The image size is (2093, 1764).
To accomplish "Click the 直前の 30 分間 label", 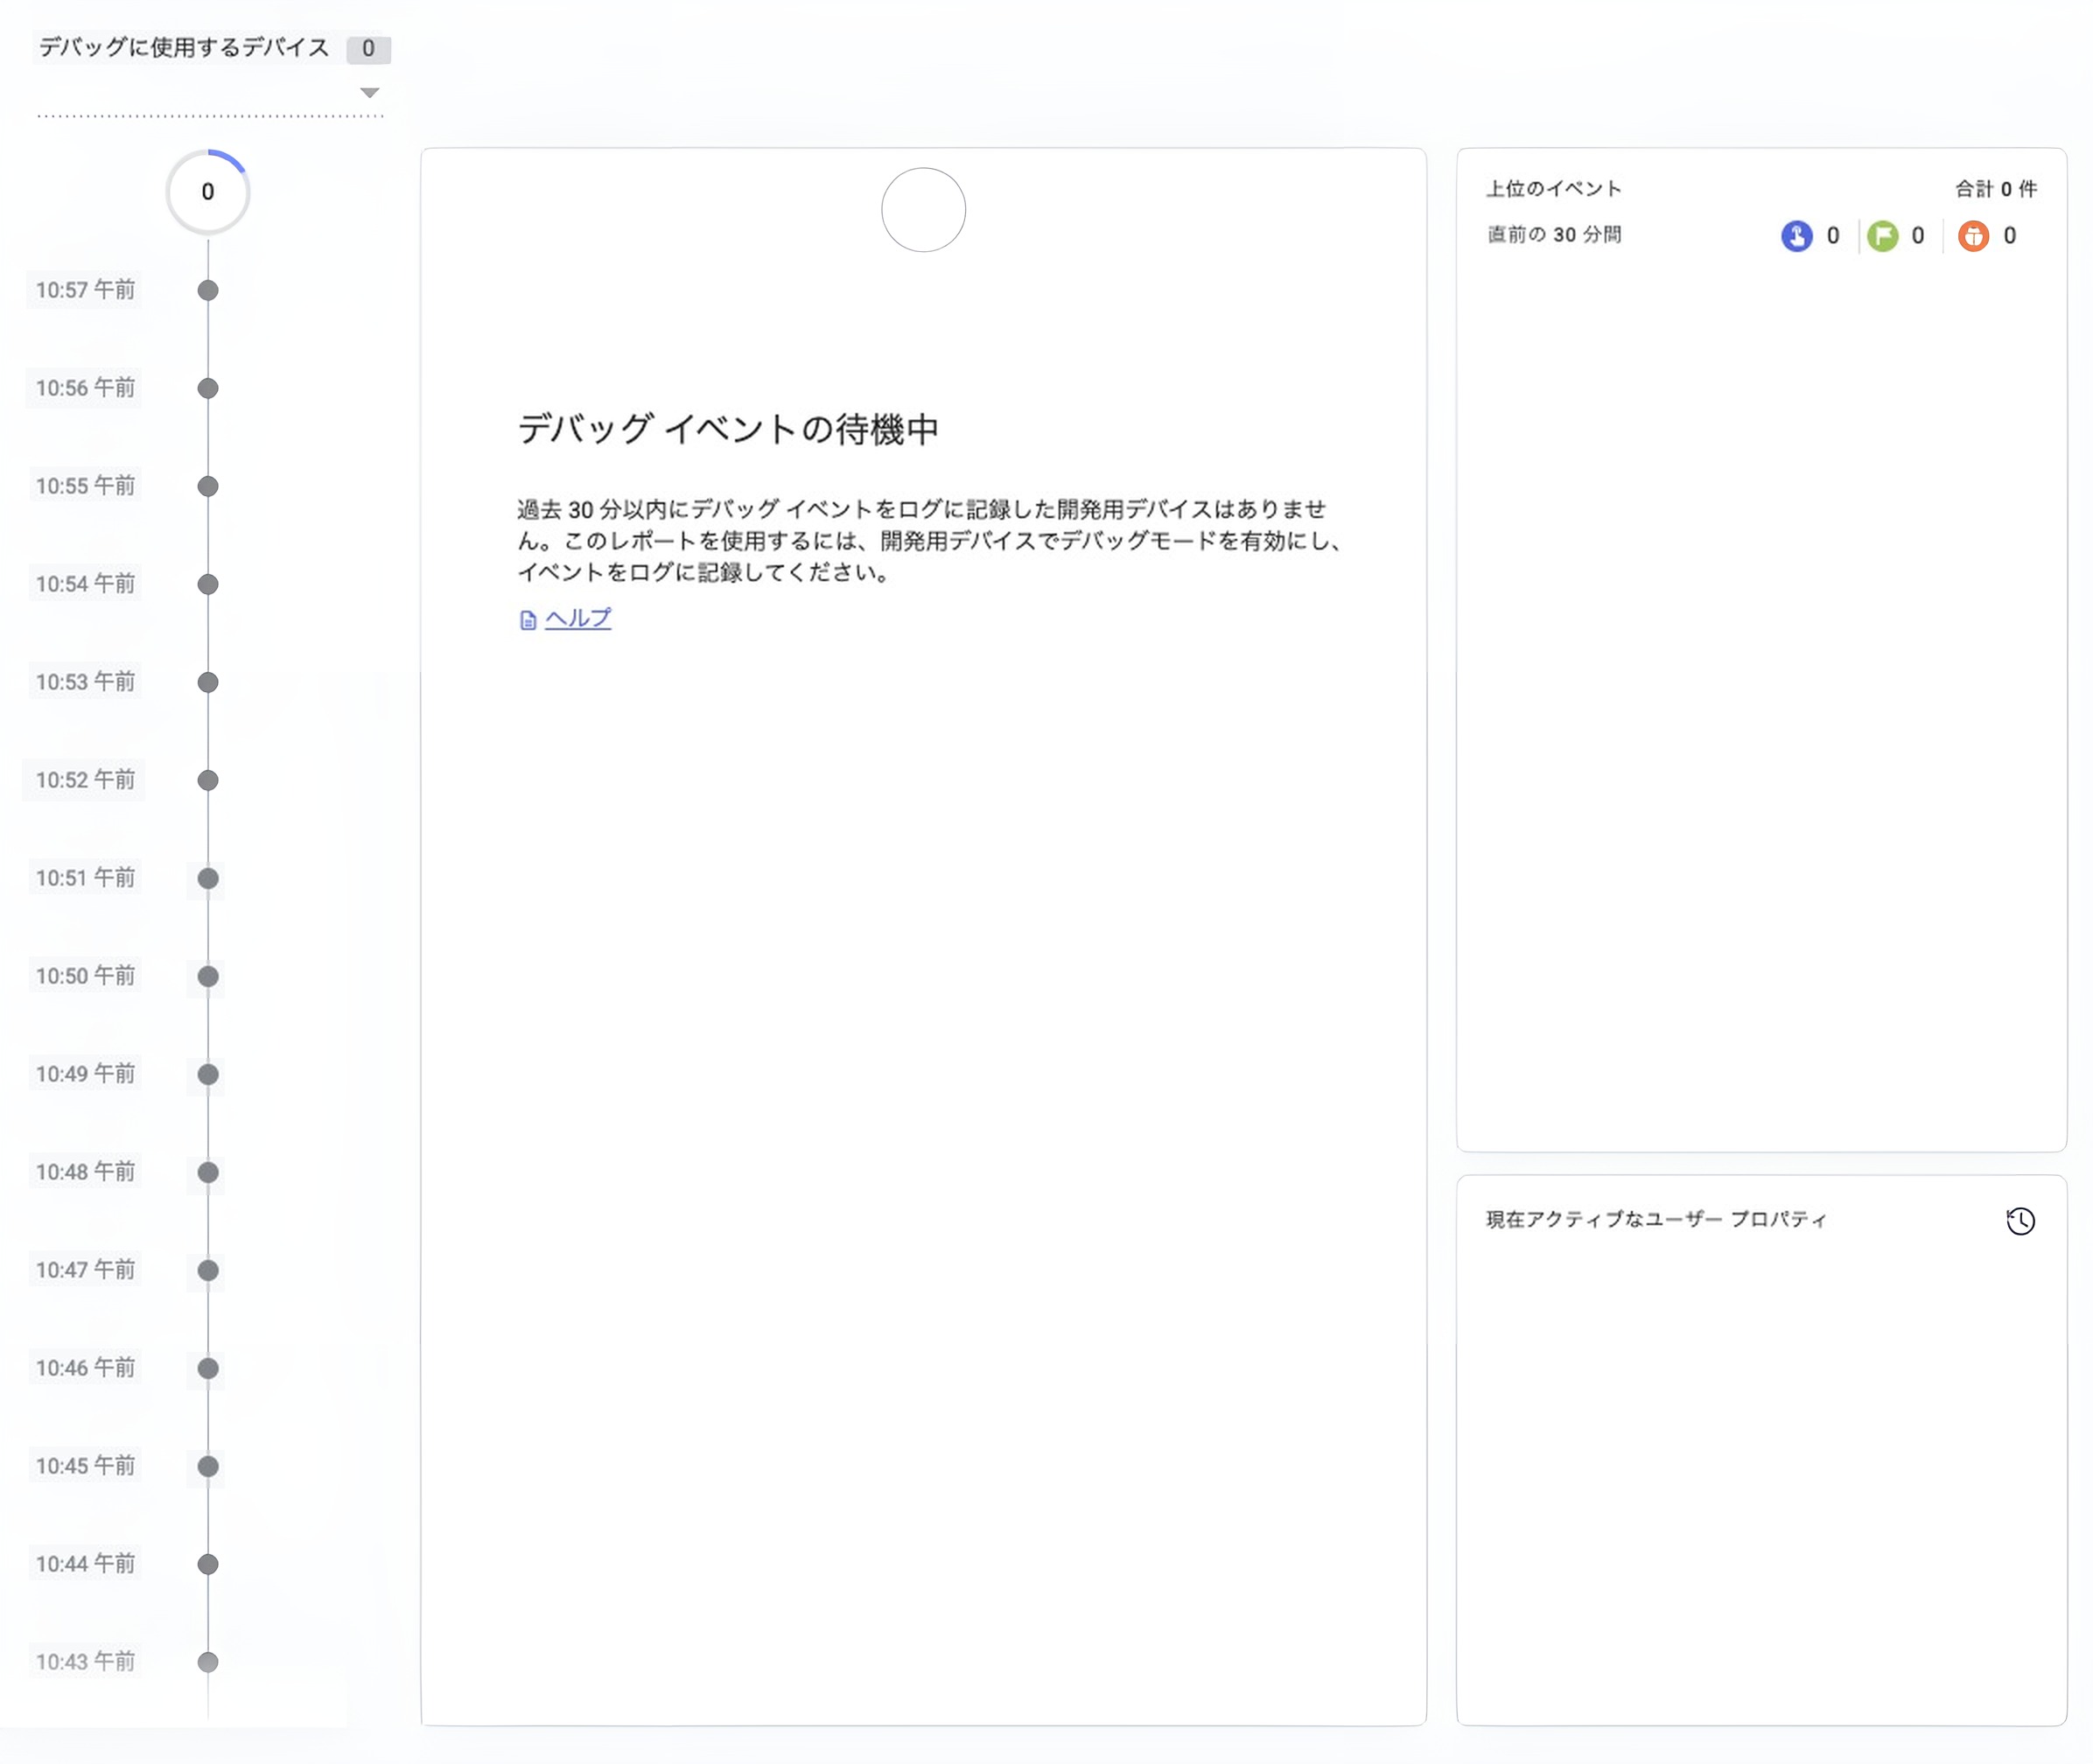I will pyautogui.click(x=1554, y=234).
